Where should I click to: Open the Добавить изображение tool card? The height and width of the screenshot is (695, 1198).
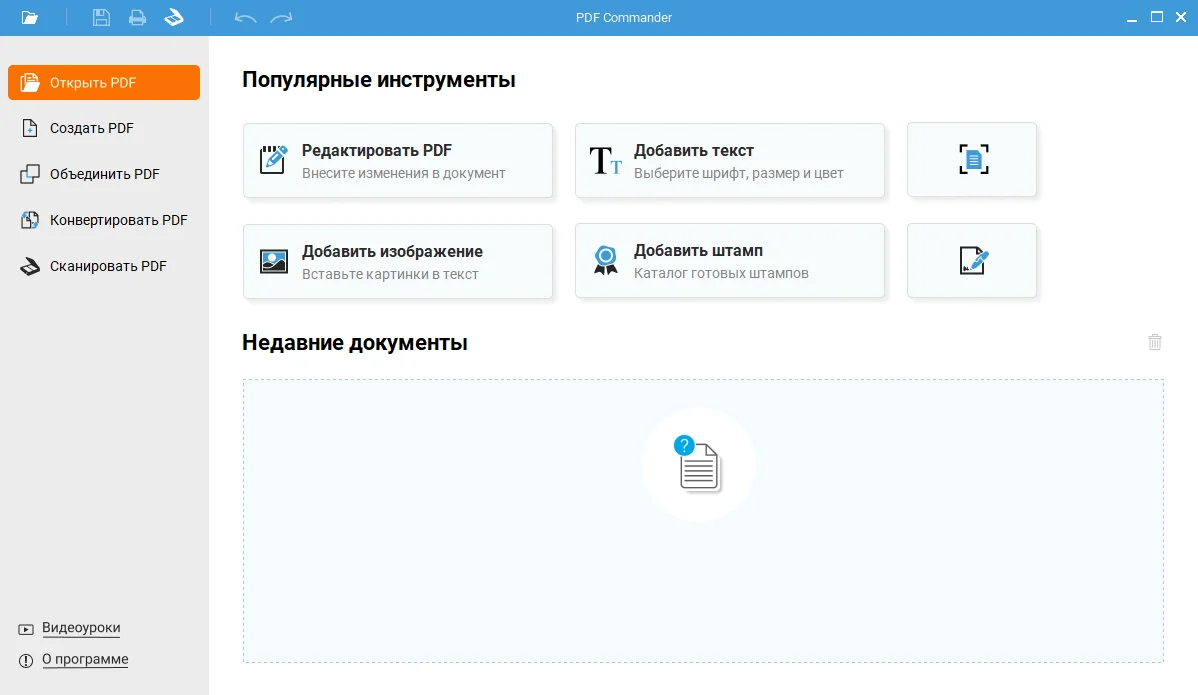point(398,261)
